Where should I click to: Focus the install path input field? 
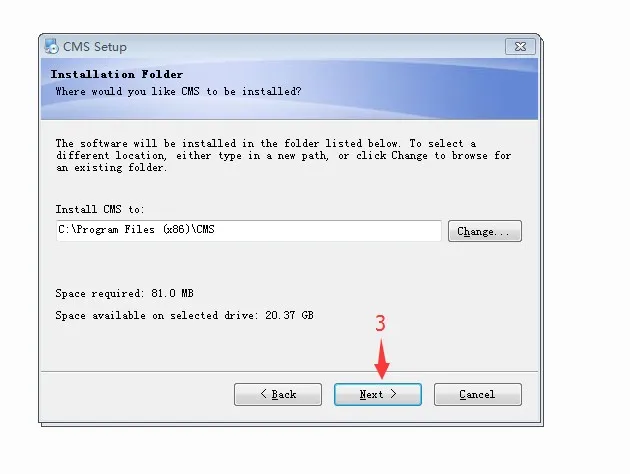click(249, 231)
